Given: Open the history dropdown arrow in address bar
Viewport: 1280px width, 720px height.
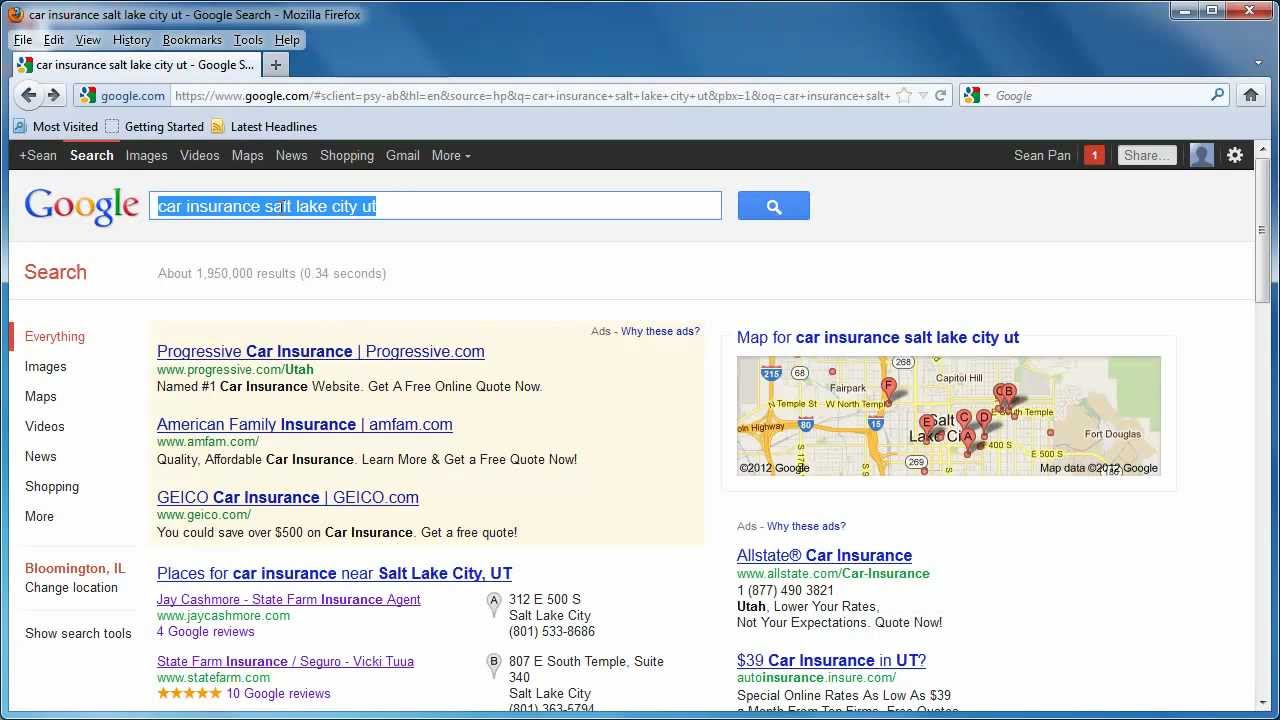Looking at the screenshot, I should click(923, 96).
